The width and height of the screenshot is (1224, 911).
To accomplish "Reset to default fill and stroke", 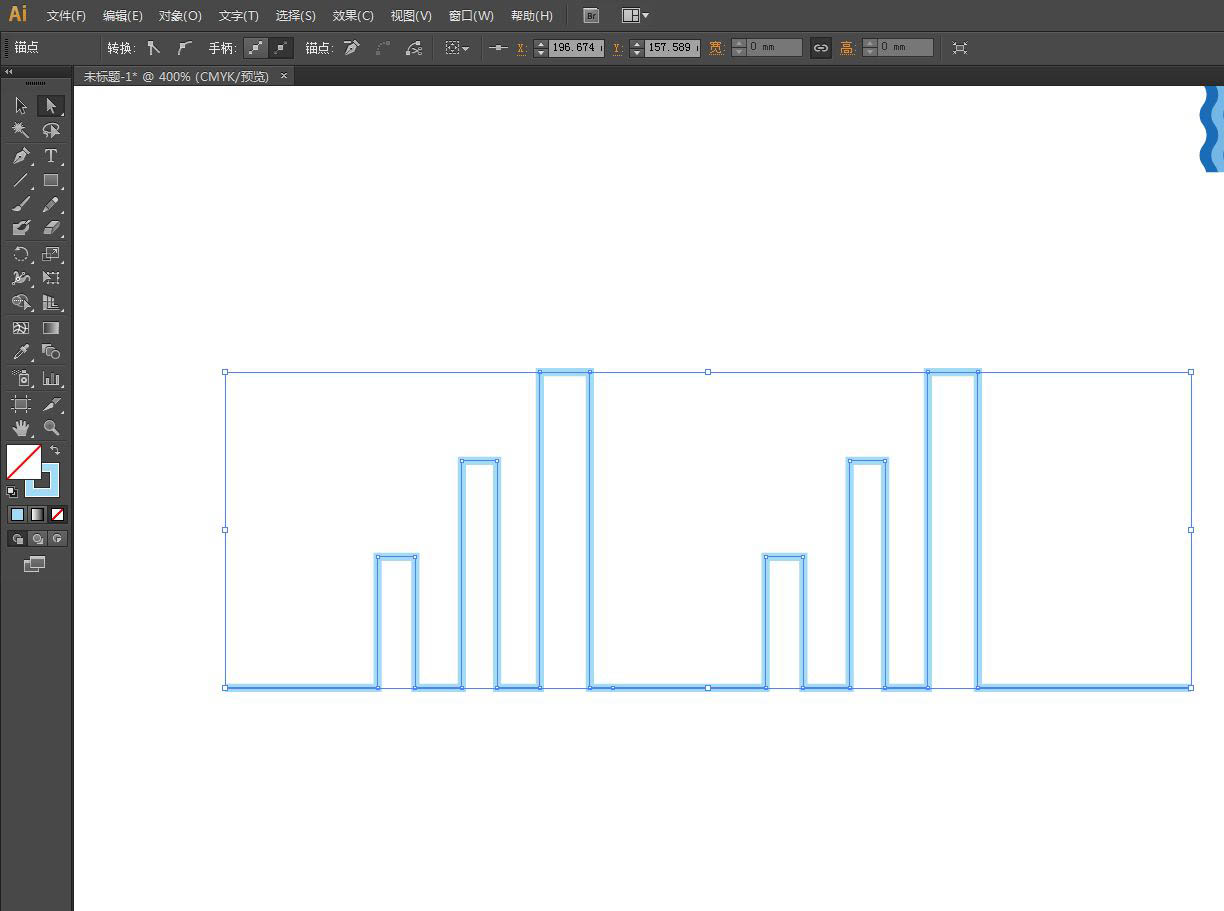I will (12, 491).
